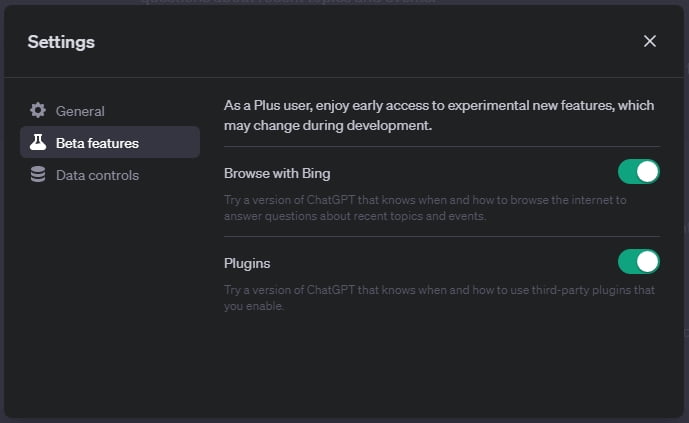Click the gear icon beside General
The width and height of the screenshot is (689, 423).
pos(38,111)
